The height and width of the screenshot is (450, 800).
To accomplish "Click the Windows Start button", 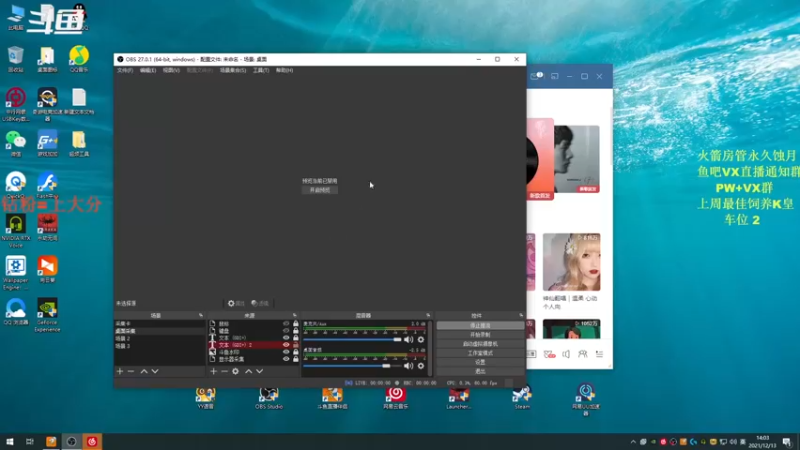I will click(10, 442).
